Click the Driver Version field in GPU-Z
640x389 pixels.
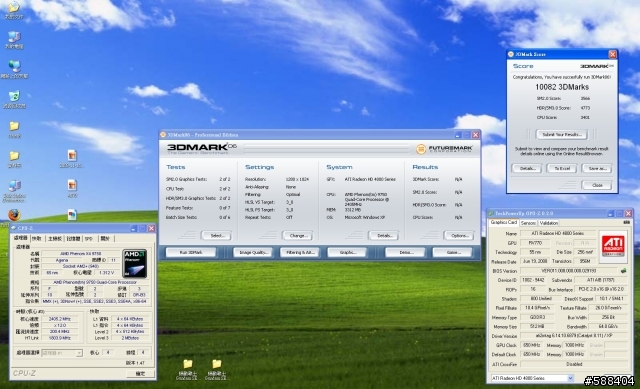tap(574, 336)
